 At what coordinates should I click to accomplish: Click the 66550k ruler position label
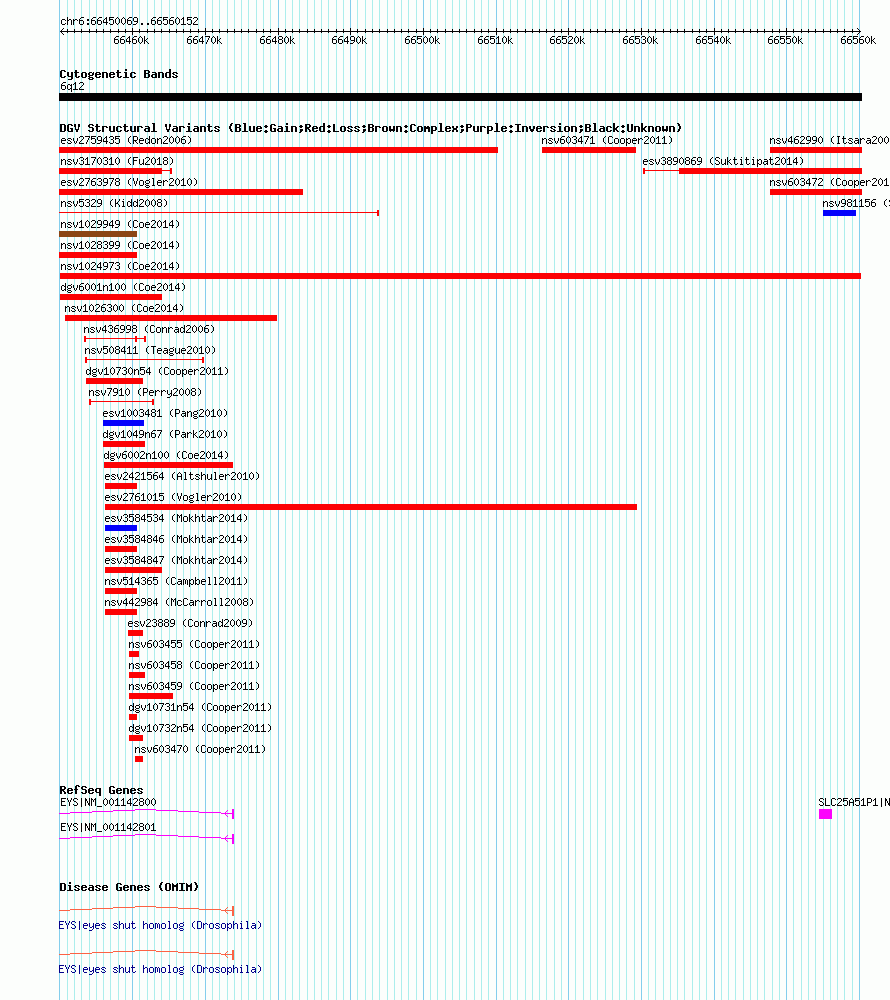click(x=785, y=40)
